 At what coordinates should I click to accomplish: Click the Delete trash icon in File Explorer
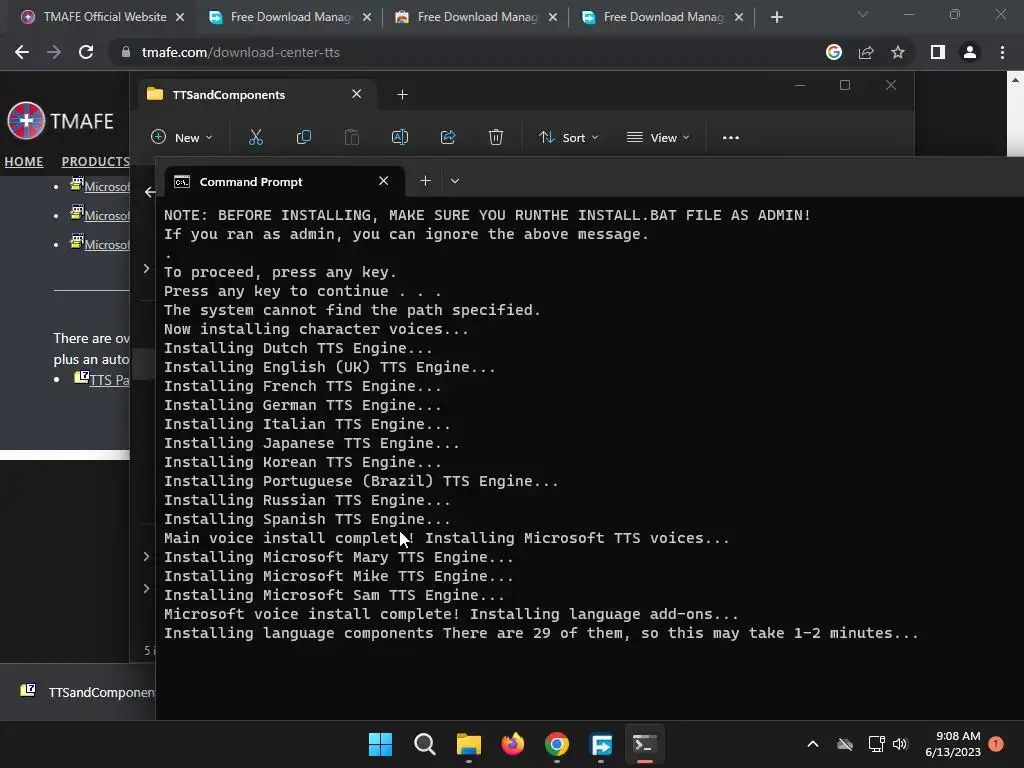click(496, 137)
